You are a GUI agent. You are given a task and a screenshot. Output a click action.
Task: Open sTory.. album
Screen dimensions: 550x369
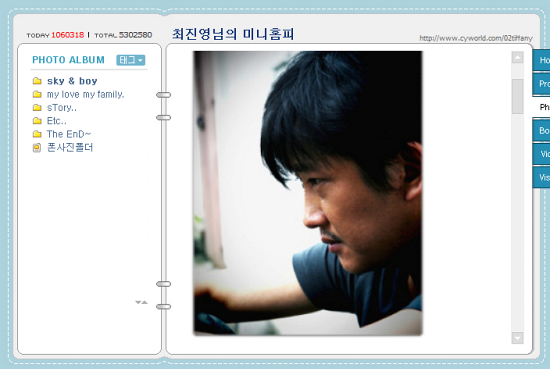[62, 108]
